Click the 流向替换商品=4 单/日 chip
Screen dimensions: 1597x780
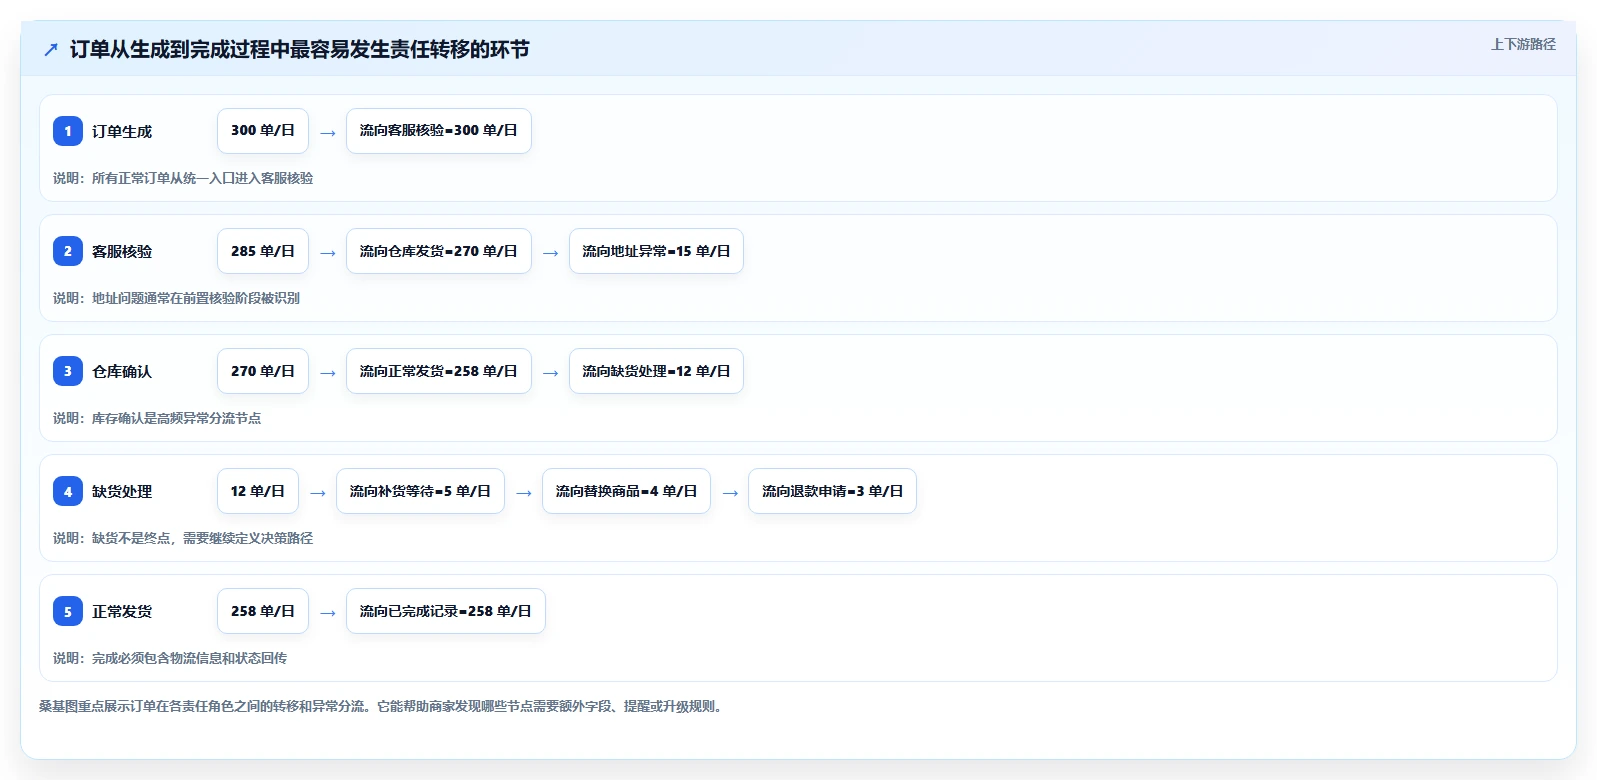tap(626, 491)
